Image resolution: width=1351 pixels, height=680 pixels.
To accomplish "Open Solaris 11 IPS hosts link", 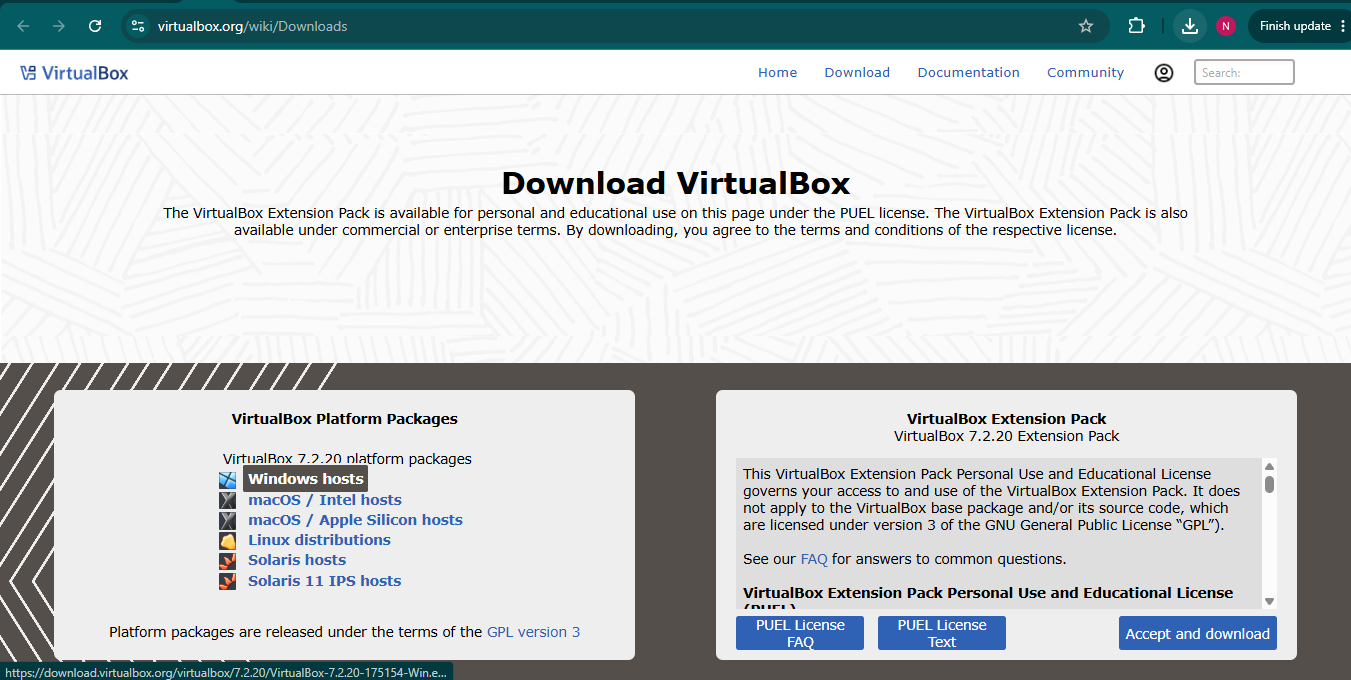I will coord(324,581).
